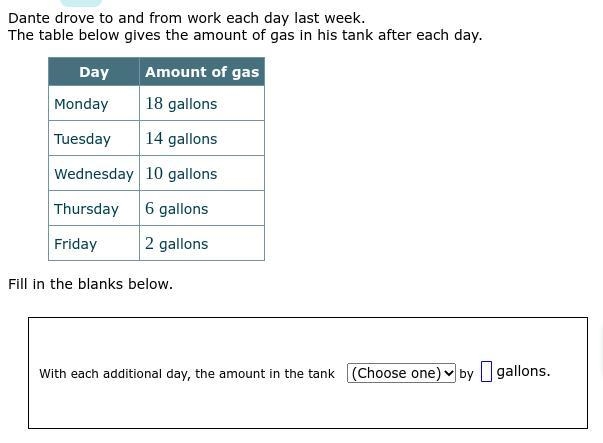Select the Wednesday table cell
The height and width of the screenshot is (443, 603).
[x=94, y=173]
